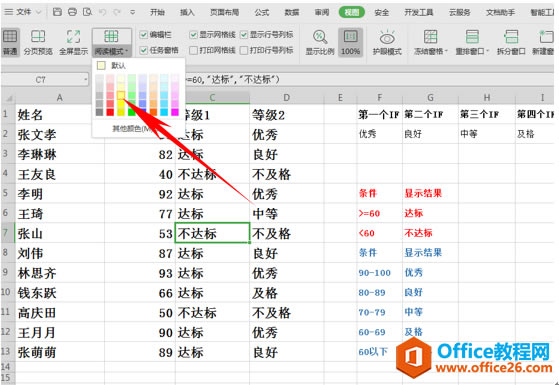Open the name box dropdown beside C7

coord(86,79)
